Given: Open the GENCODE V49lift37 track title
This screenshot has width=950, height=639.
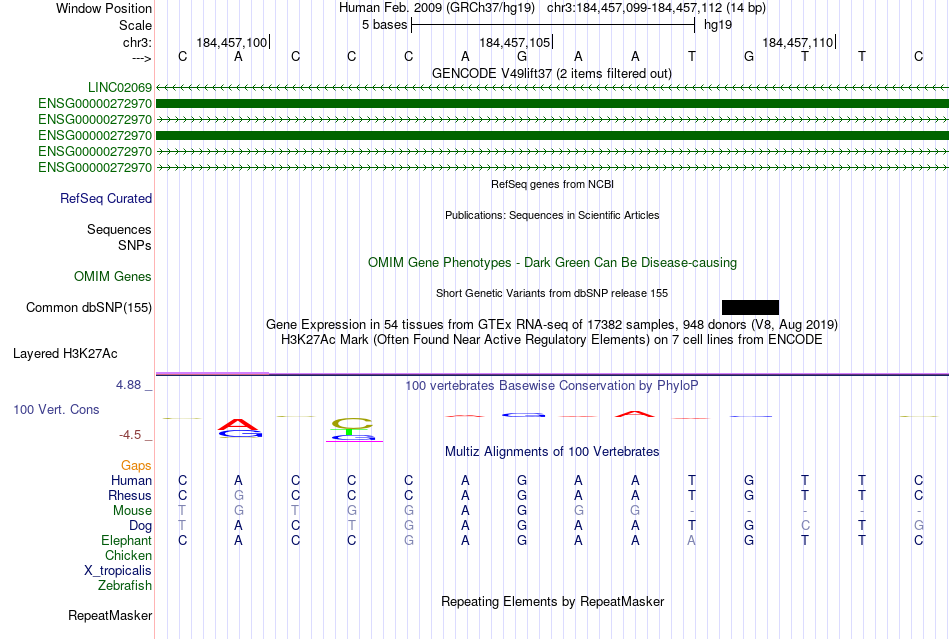Looking at the screenshot, I should pos(552,73).
